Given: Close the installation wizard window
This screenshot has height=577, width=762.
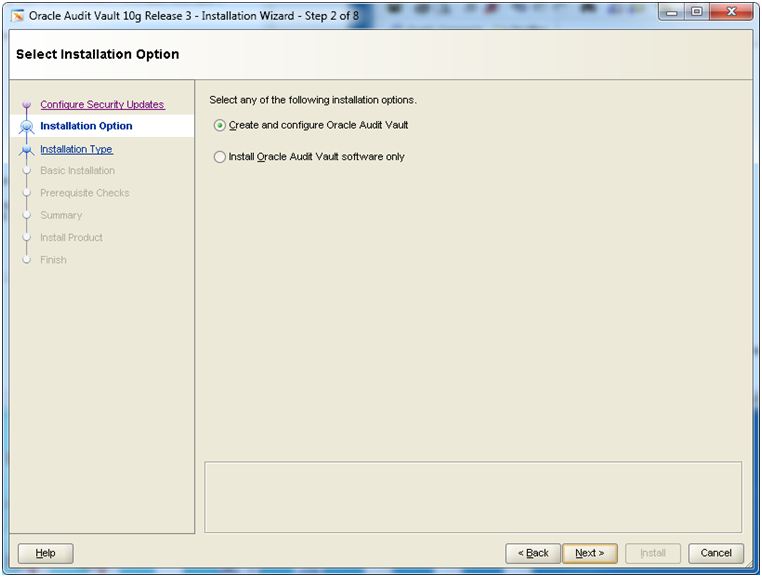Looking at the screenshot, I should (x=731, y=12).
